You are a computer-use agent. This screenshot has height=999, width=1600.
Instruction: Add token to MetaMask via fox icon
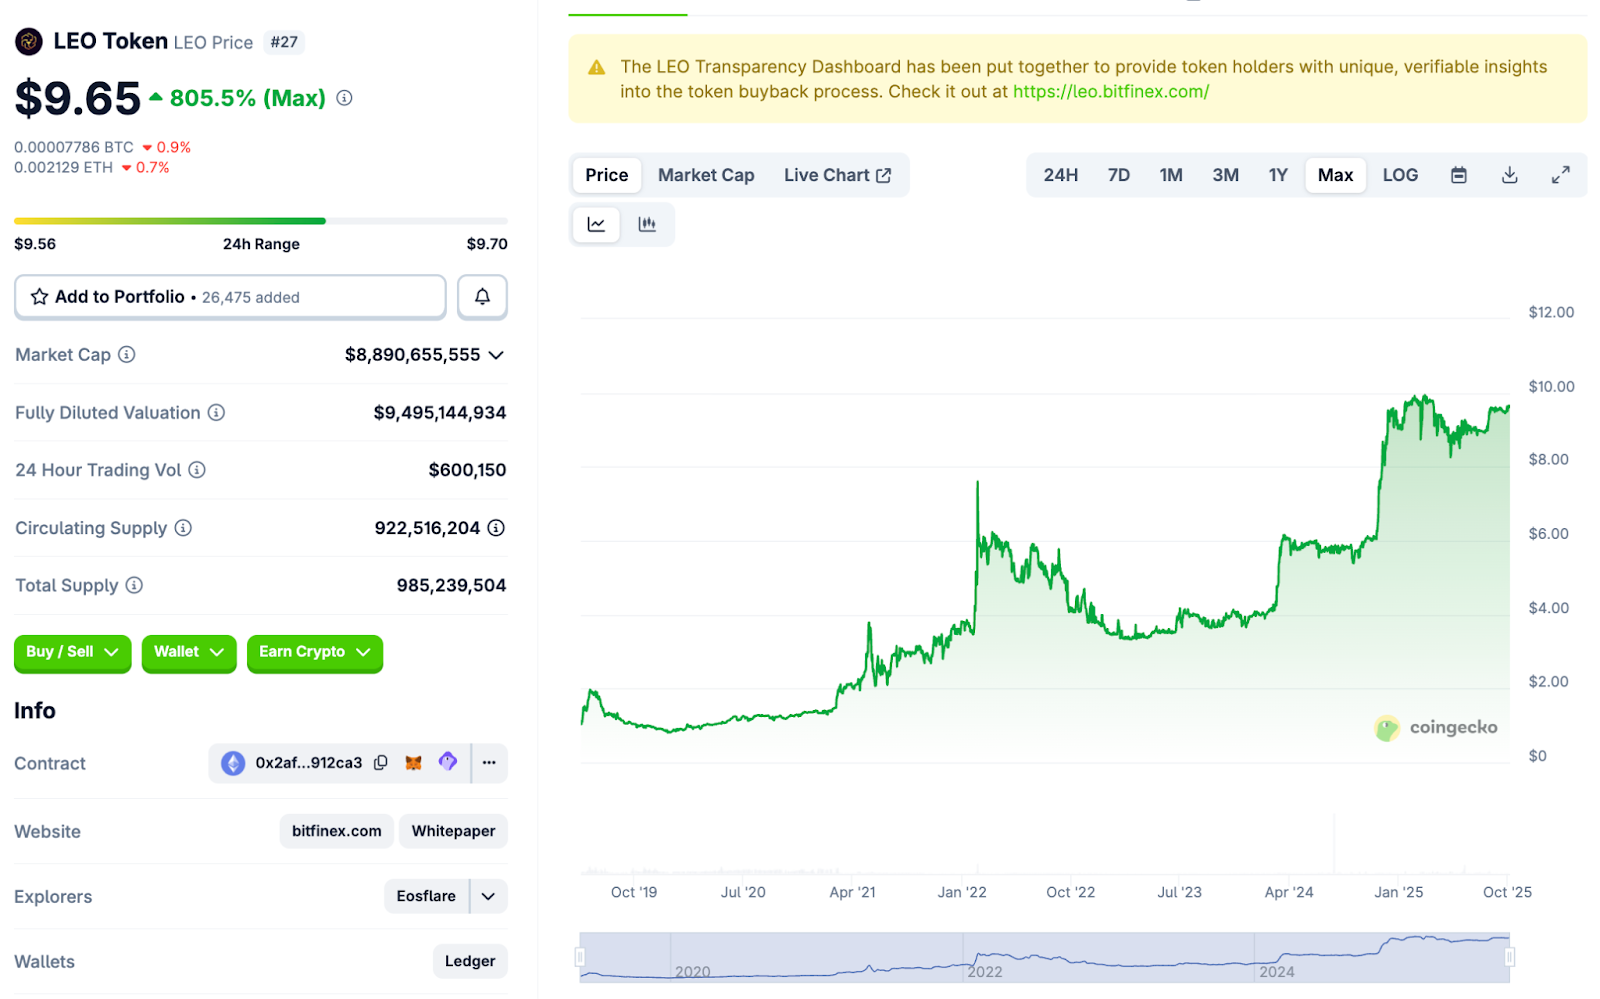tap(413, 763)
